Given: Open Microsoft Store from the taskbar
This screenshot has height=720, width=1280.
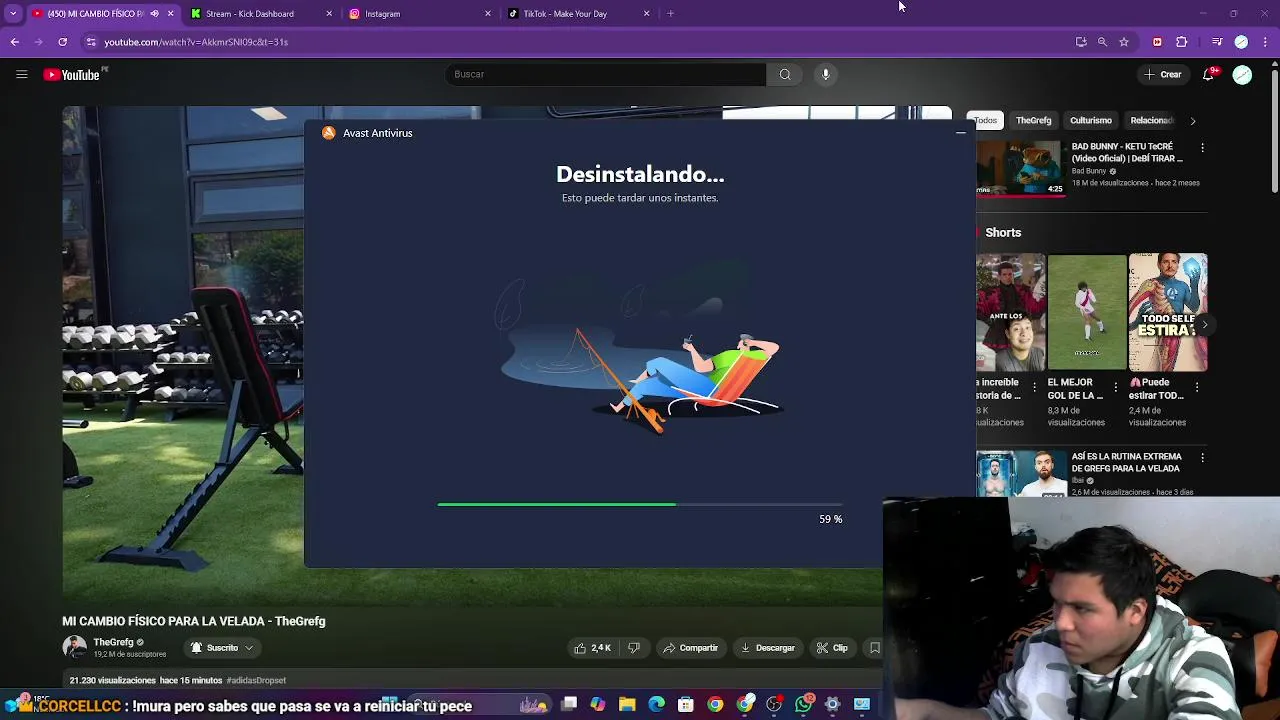Looking at the screenshot, I should [x=686, y=705].
